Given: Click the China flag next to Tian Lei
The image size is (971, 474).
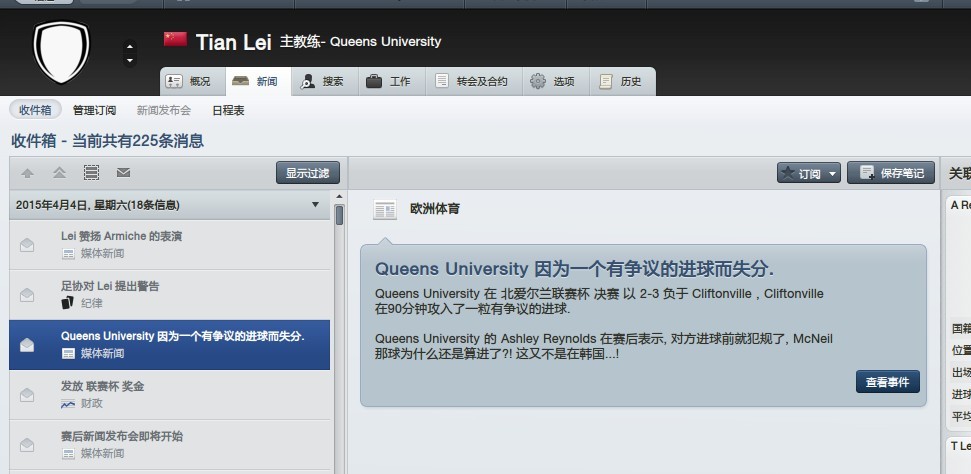Looking at the screenshot, I should (x=175, y=40).
